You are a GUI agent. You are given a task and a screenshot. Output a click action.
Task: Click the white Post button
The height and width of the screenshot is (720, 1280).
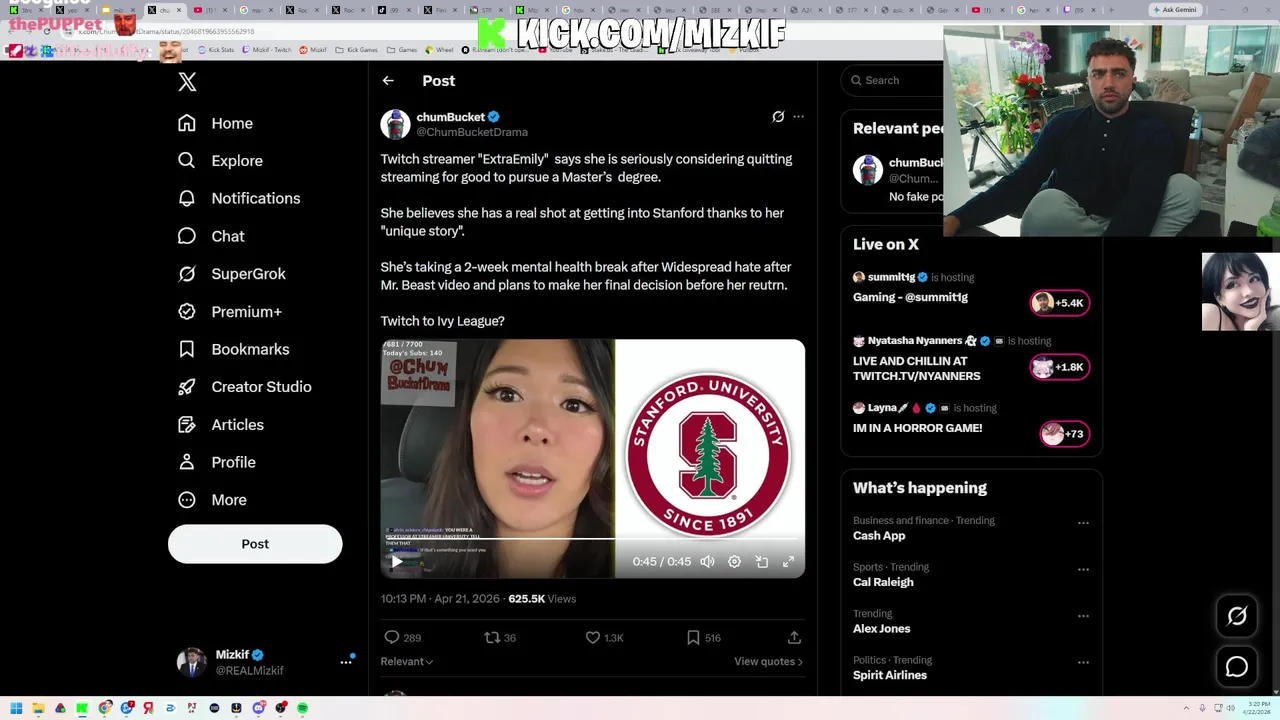tap(255, 544)
